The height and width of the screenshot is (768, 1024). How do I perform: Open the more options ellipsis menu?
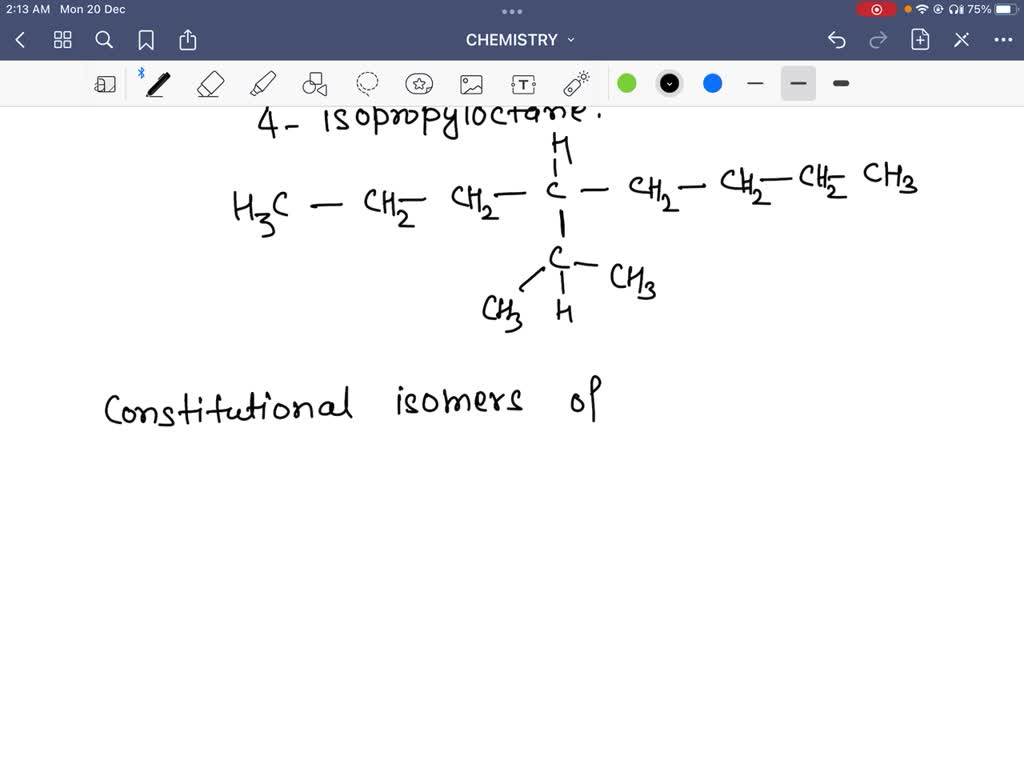pyautogui.click(x=1005, y=39)
